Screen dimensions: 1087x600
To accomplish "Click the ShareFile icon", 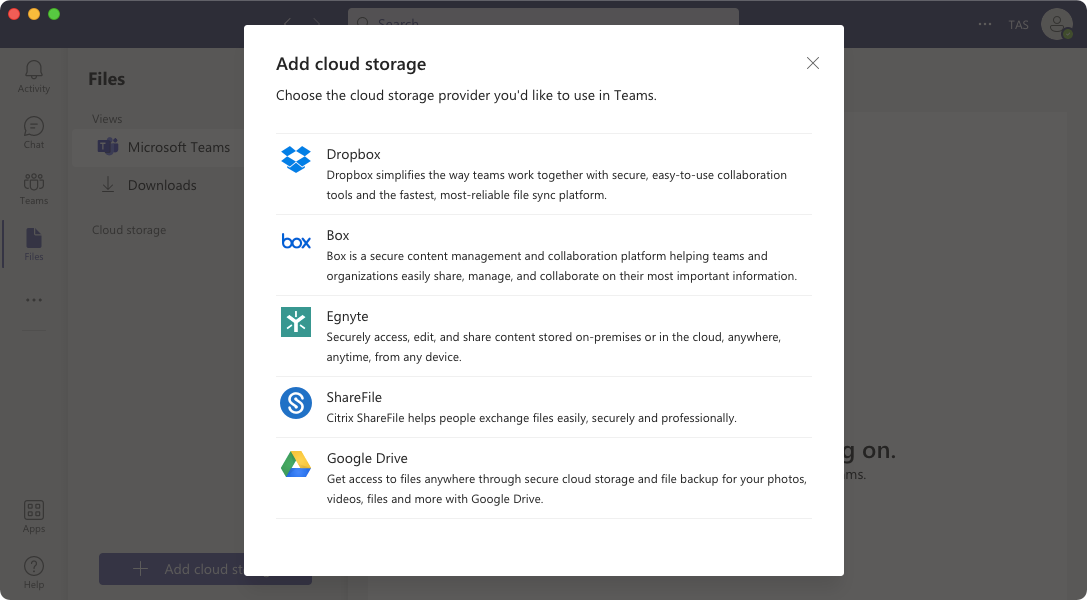I will [296, 402].
